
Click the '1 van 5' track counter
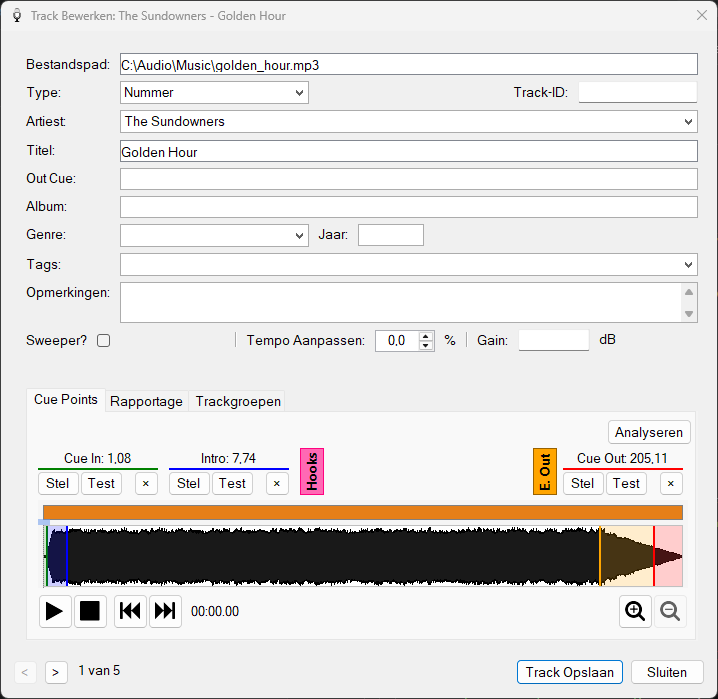tap(99, 671)
